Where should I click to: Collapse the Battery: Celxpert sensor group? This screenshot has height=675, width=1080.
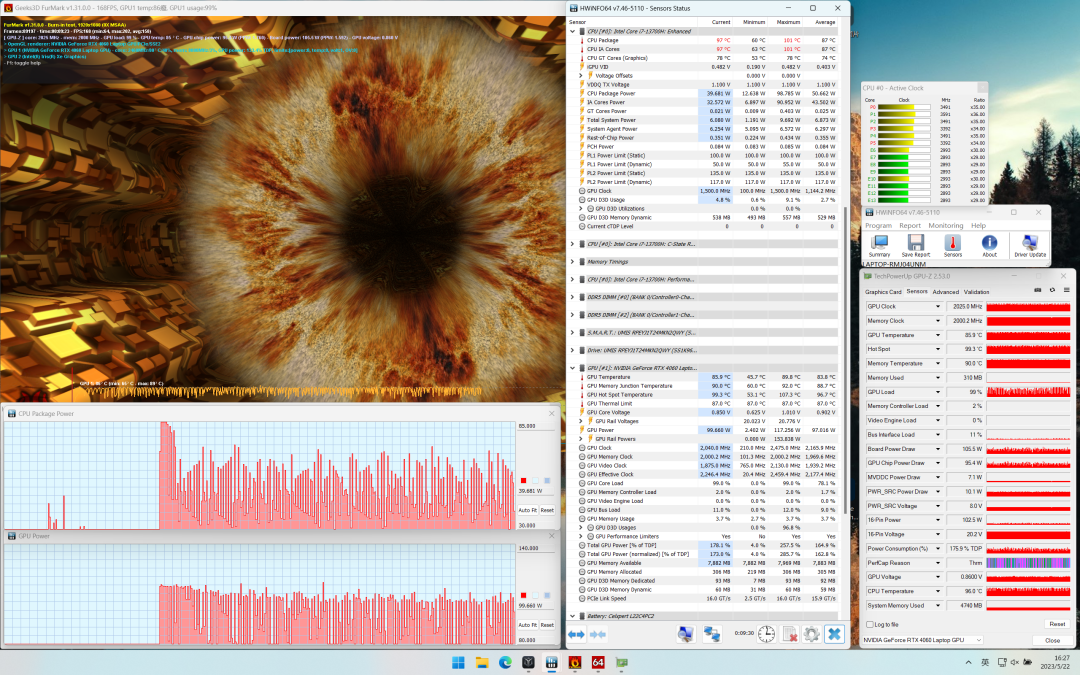[x=572, y=616]
